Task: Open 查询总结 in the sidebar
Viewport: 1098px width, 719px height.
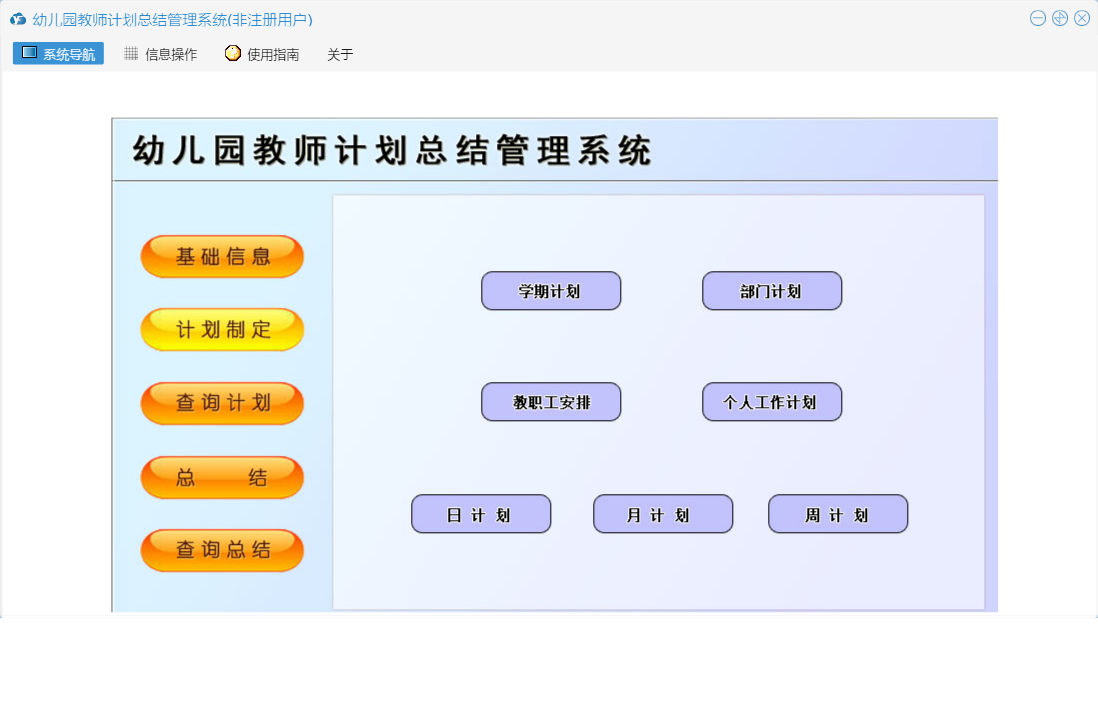Action: click(x=222, y=550)
